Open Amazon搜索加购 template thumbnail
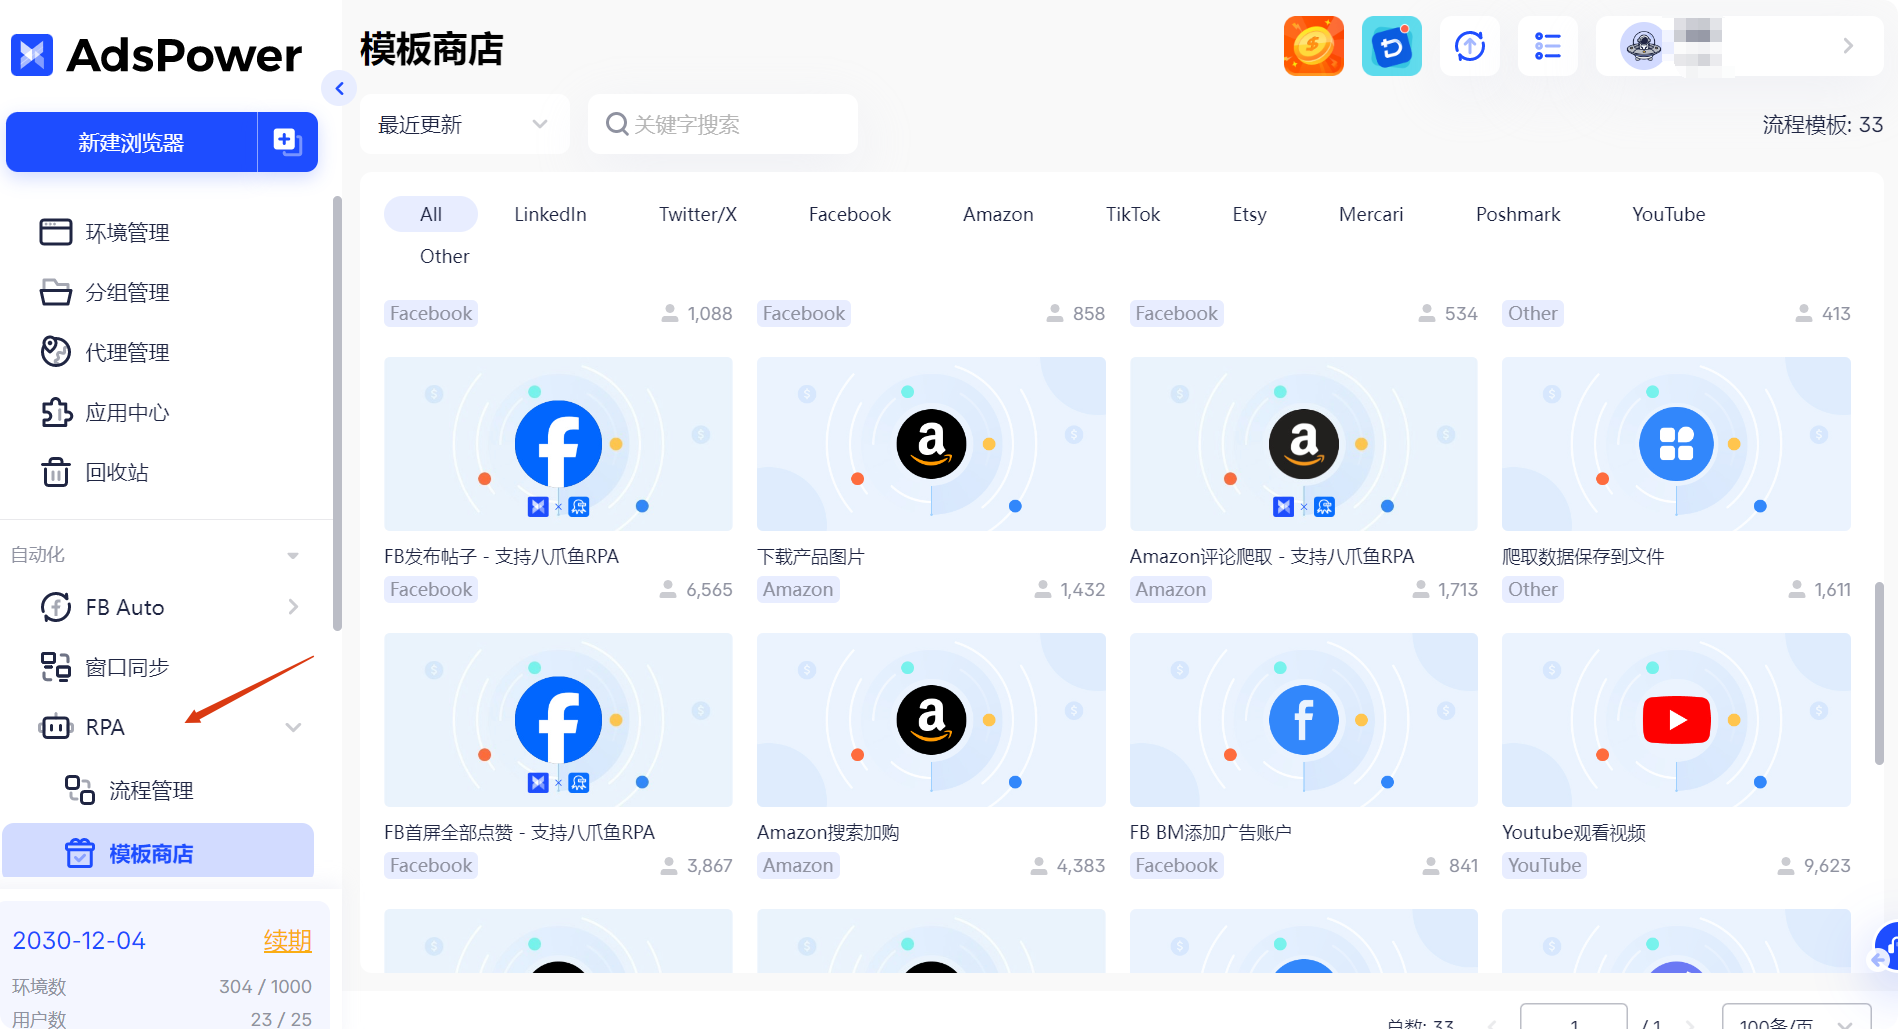This screenshot has height=1029, width=1898. [x=931, y=720]
